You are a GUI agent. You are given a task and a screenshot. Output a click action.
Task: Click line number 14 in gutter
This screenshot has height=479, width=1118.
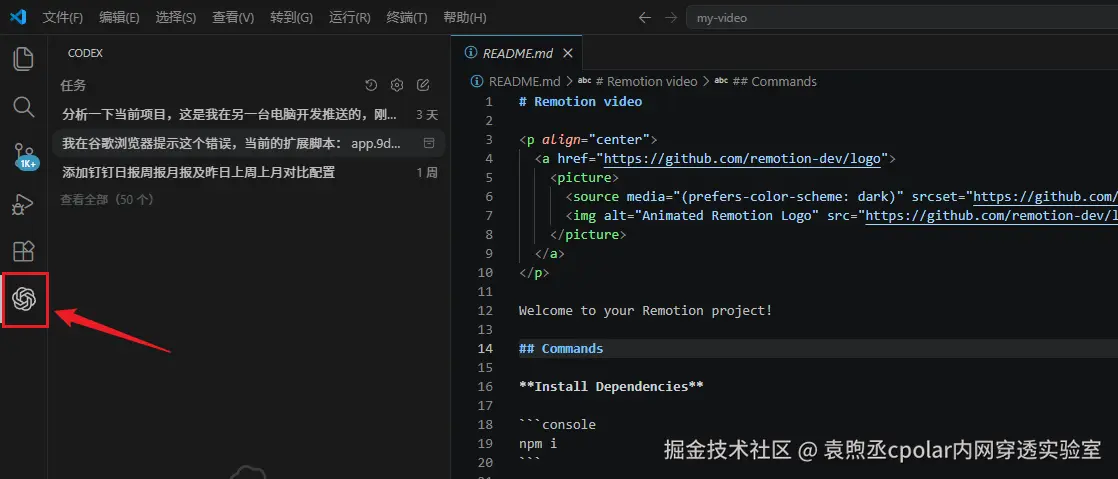point(485,349)
